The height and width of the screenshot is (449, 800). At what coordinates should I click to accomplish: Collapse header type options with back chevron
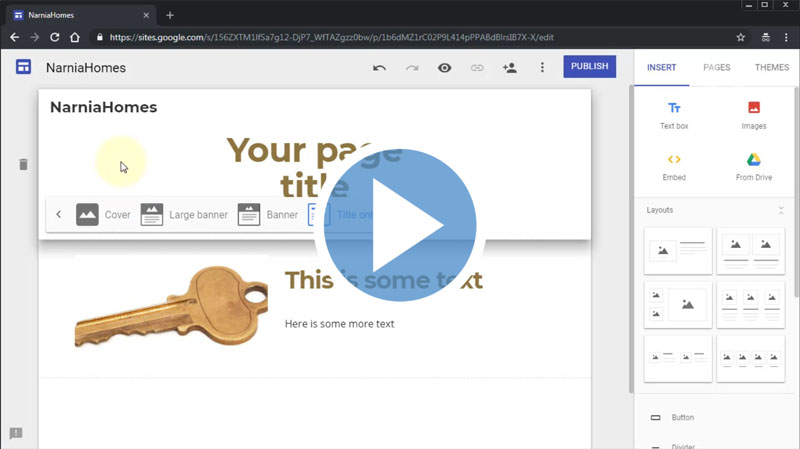click(x=58, y=214)
